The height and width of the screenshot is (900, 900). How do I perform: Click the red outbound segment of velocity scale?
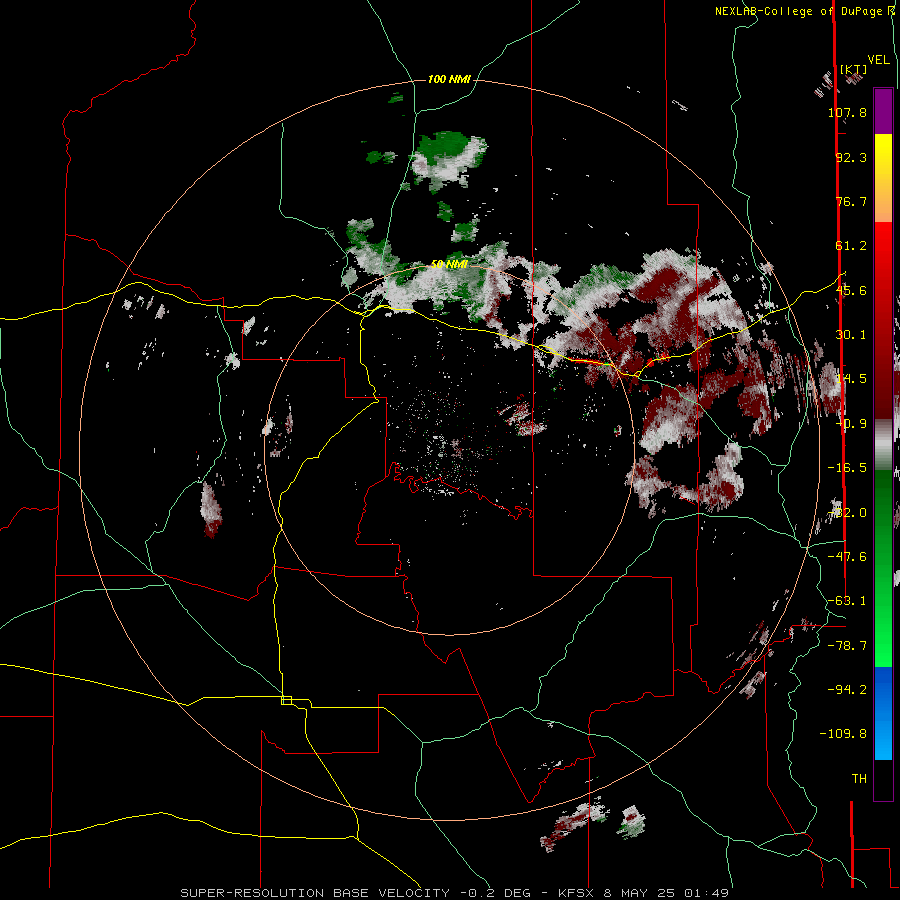(883, 320)
